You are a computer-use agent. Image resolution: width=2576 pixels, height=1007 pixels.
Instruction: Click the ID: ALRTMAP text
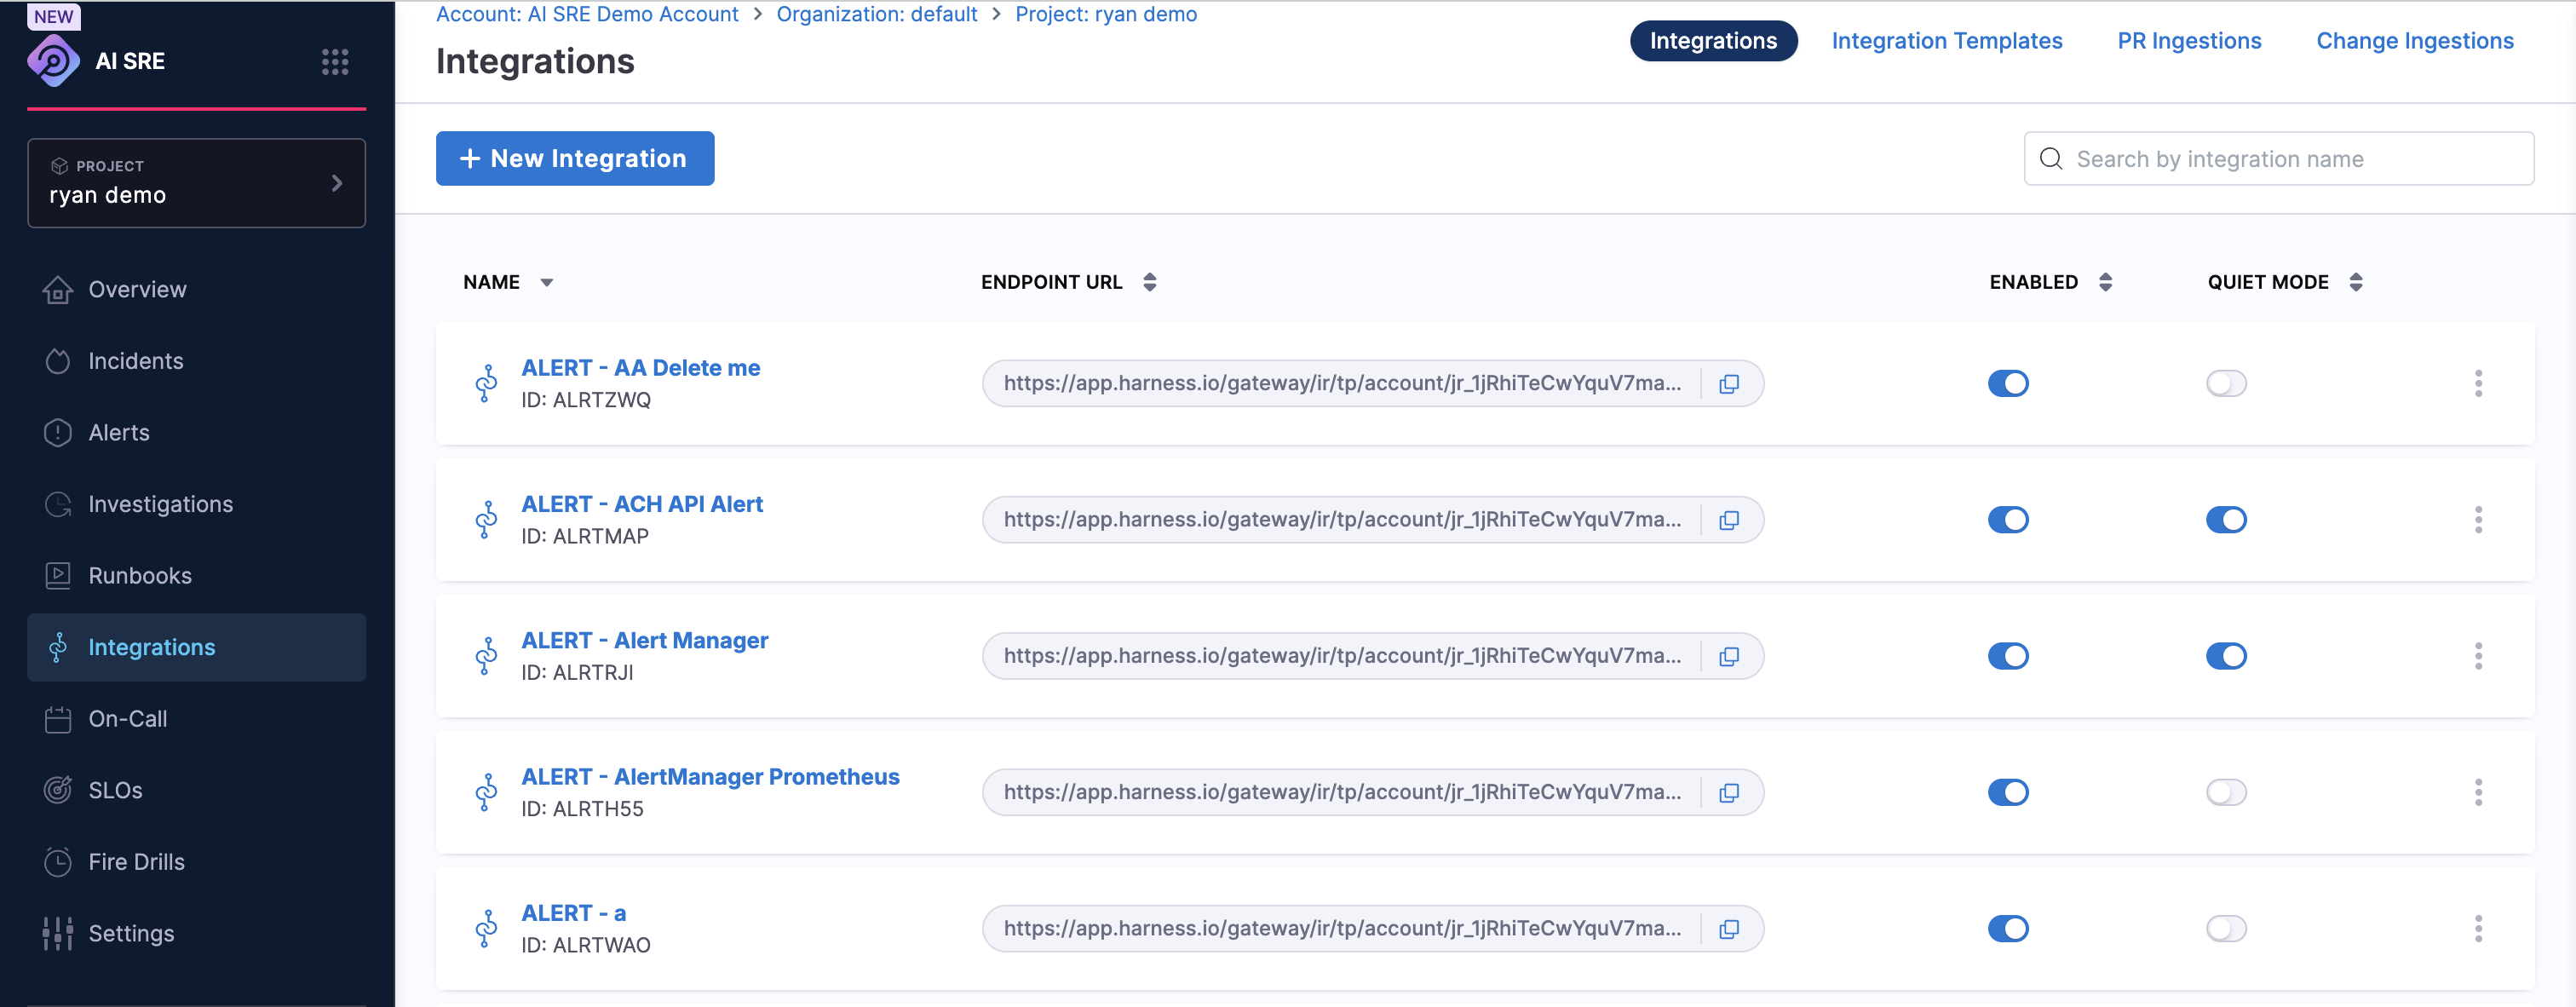click(x=585, y=536)
